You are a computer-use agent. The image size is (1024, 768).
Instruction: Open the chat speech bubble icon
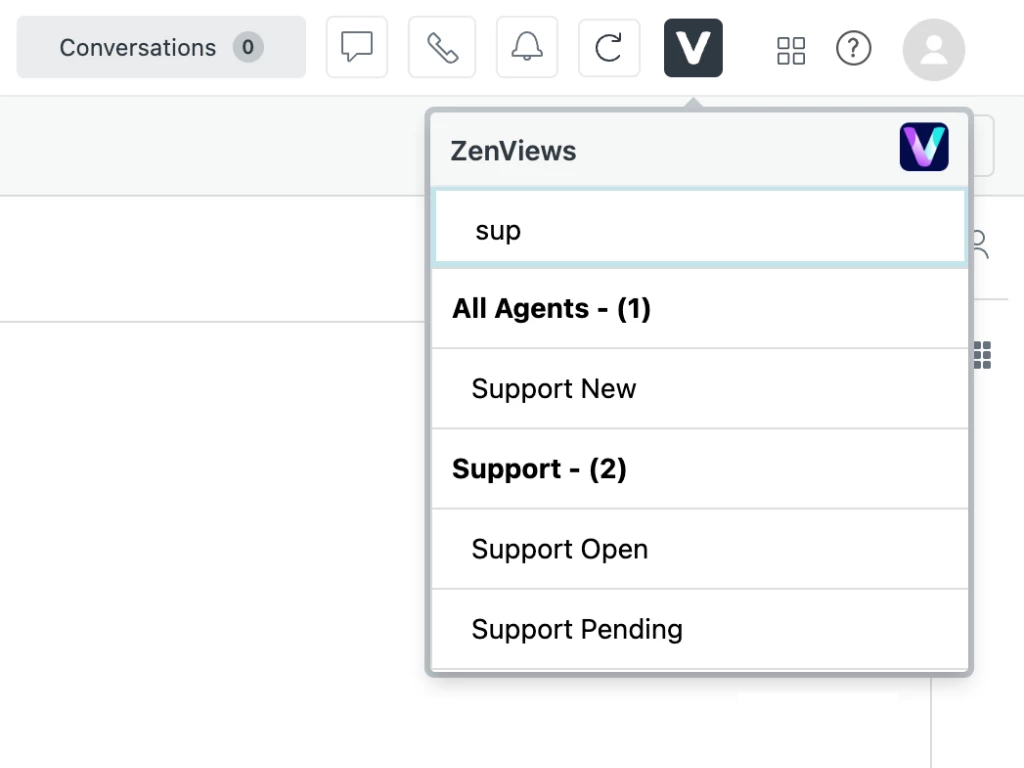click(357, 47)
